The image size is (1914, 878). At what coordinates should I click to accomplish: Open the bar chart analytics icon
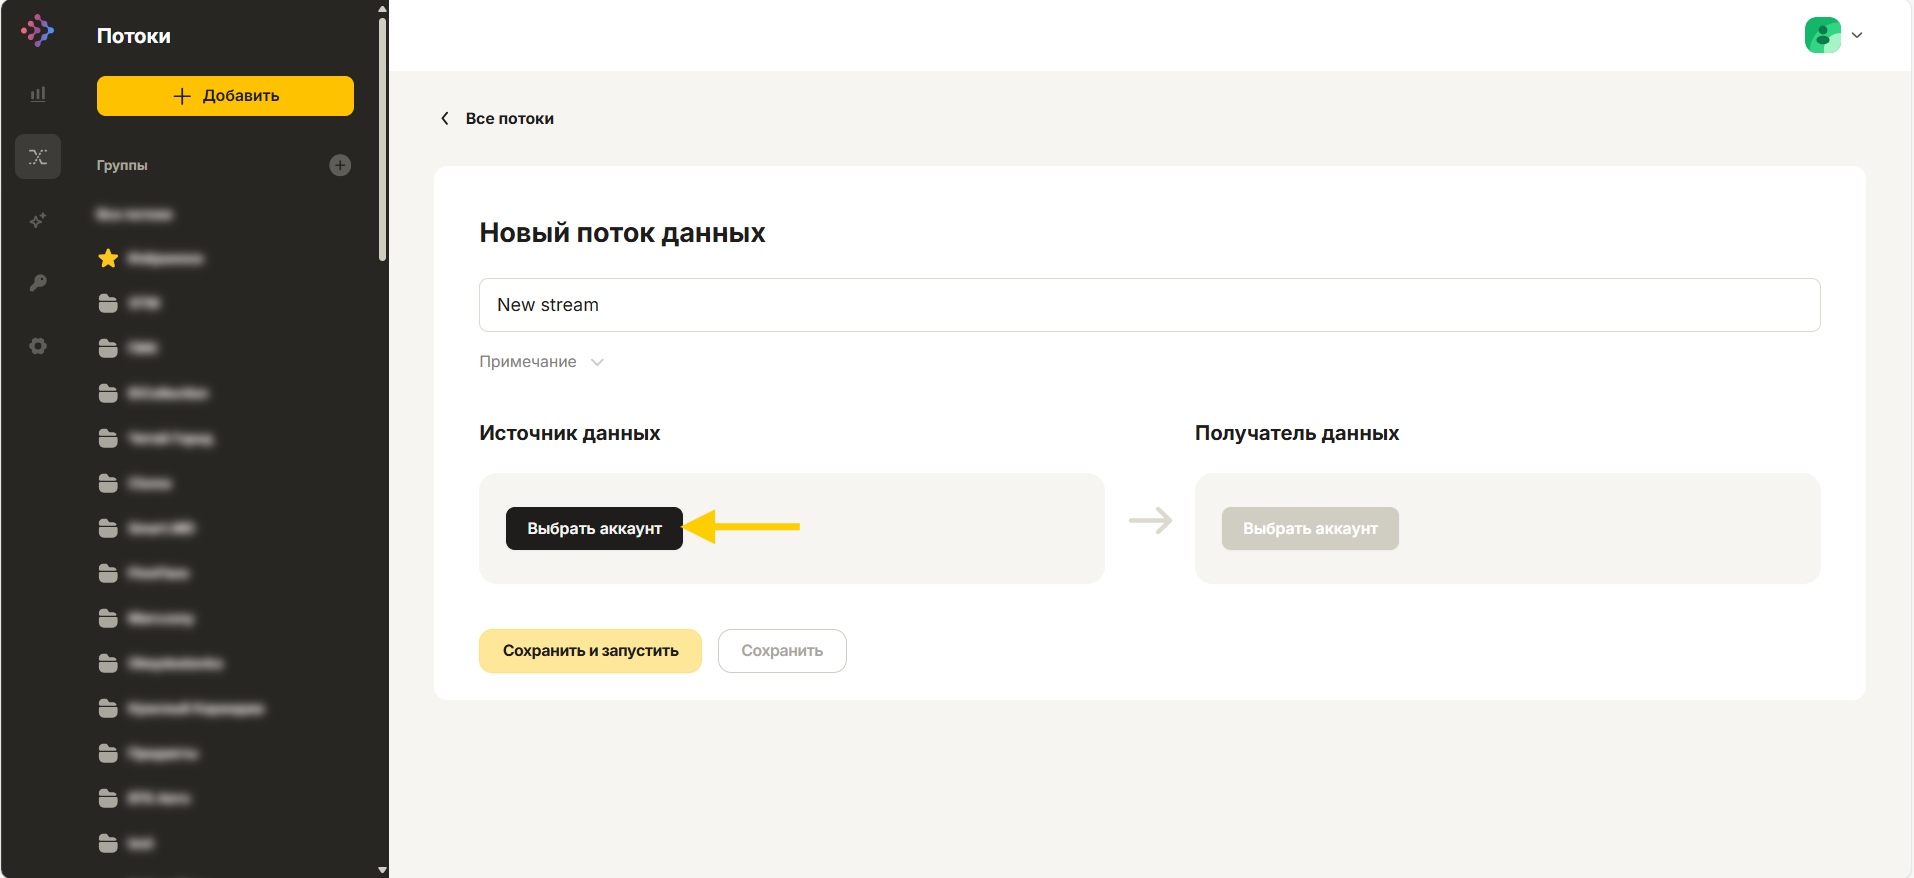[38, 94]
